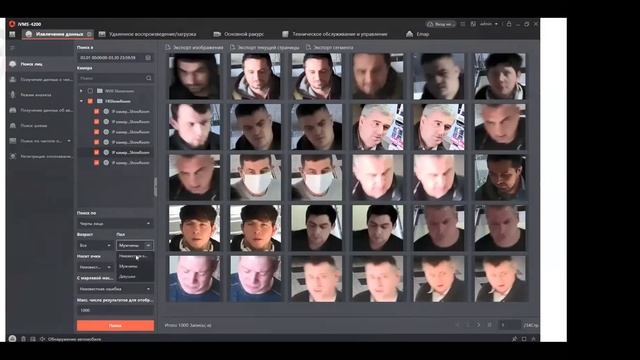Uncheck the third IP camera checkbox

96,132
